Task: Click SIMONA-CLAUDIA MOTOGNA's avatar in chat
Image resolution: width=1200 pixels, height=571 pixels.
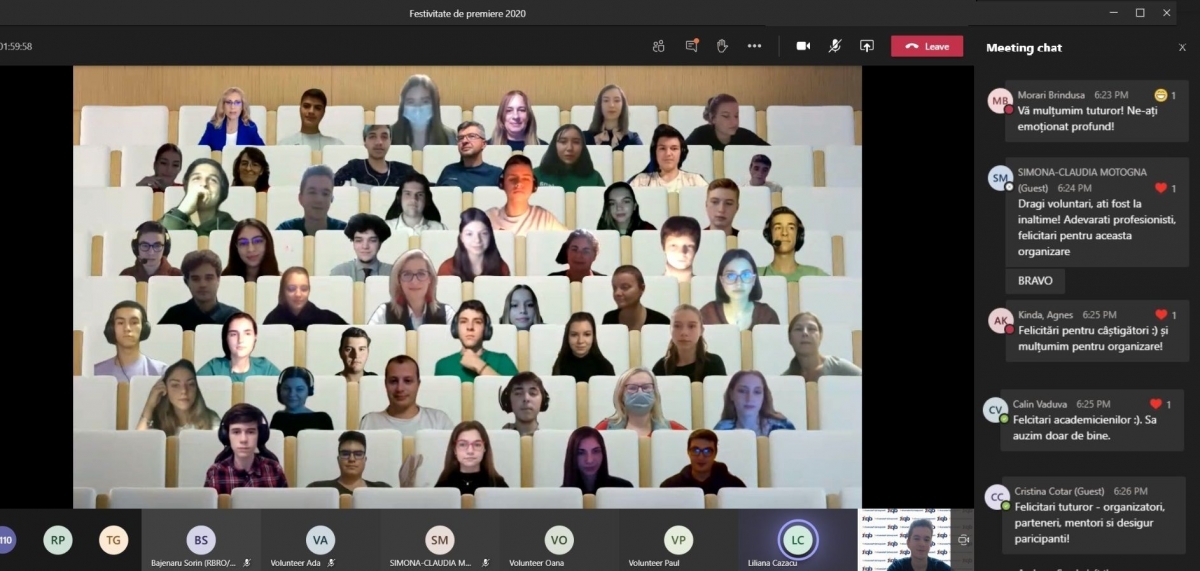Action: click(x=1000, y=179)
